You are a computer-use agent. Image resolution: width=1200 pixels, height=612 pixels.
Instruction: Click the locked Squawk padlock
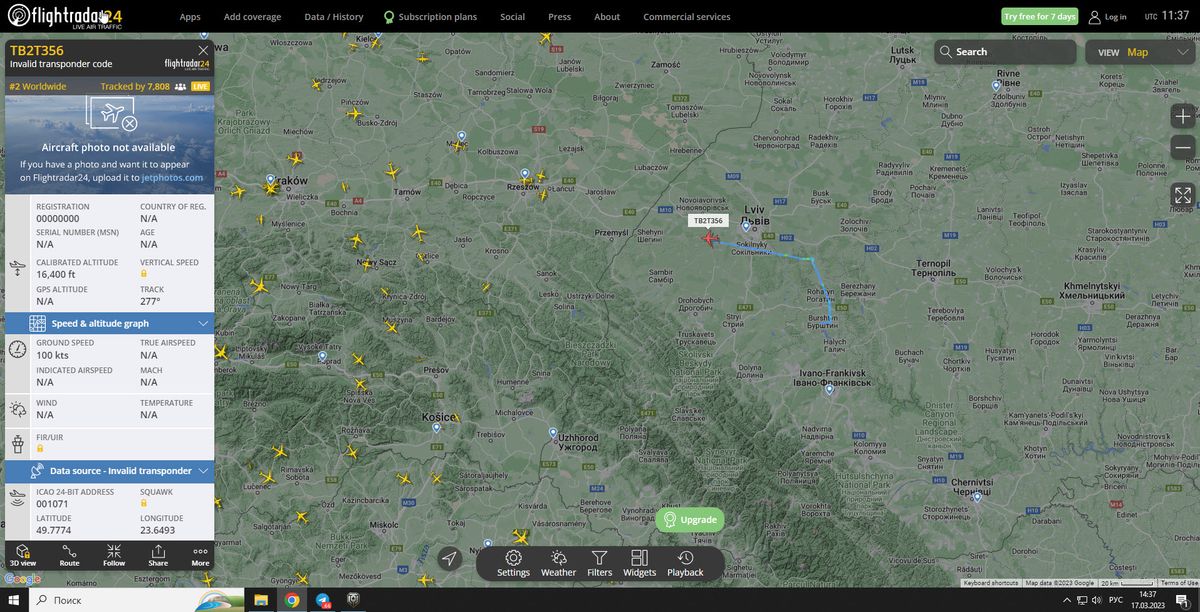pos(144,503)
